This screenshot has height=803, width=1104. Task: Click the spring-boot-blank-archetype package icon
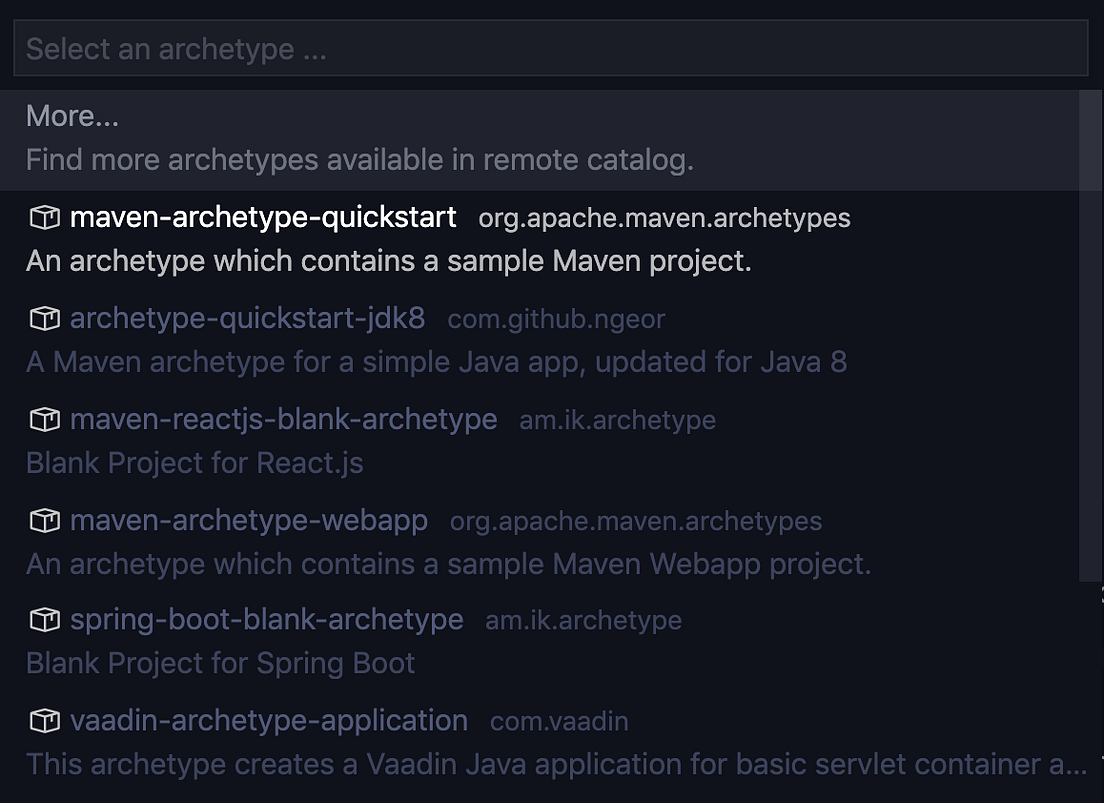[x=44, y=620]
